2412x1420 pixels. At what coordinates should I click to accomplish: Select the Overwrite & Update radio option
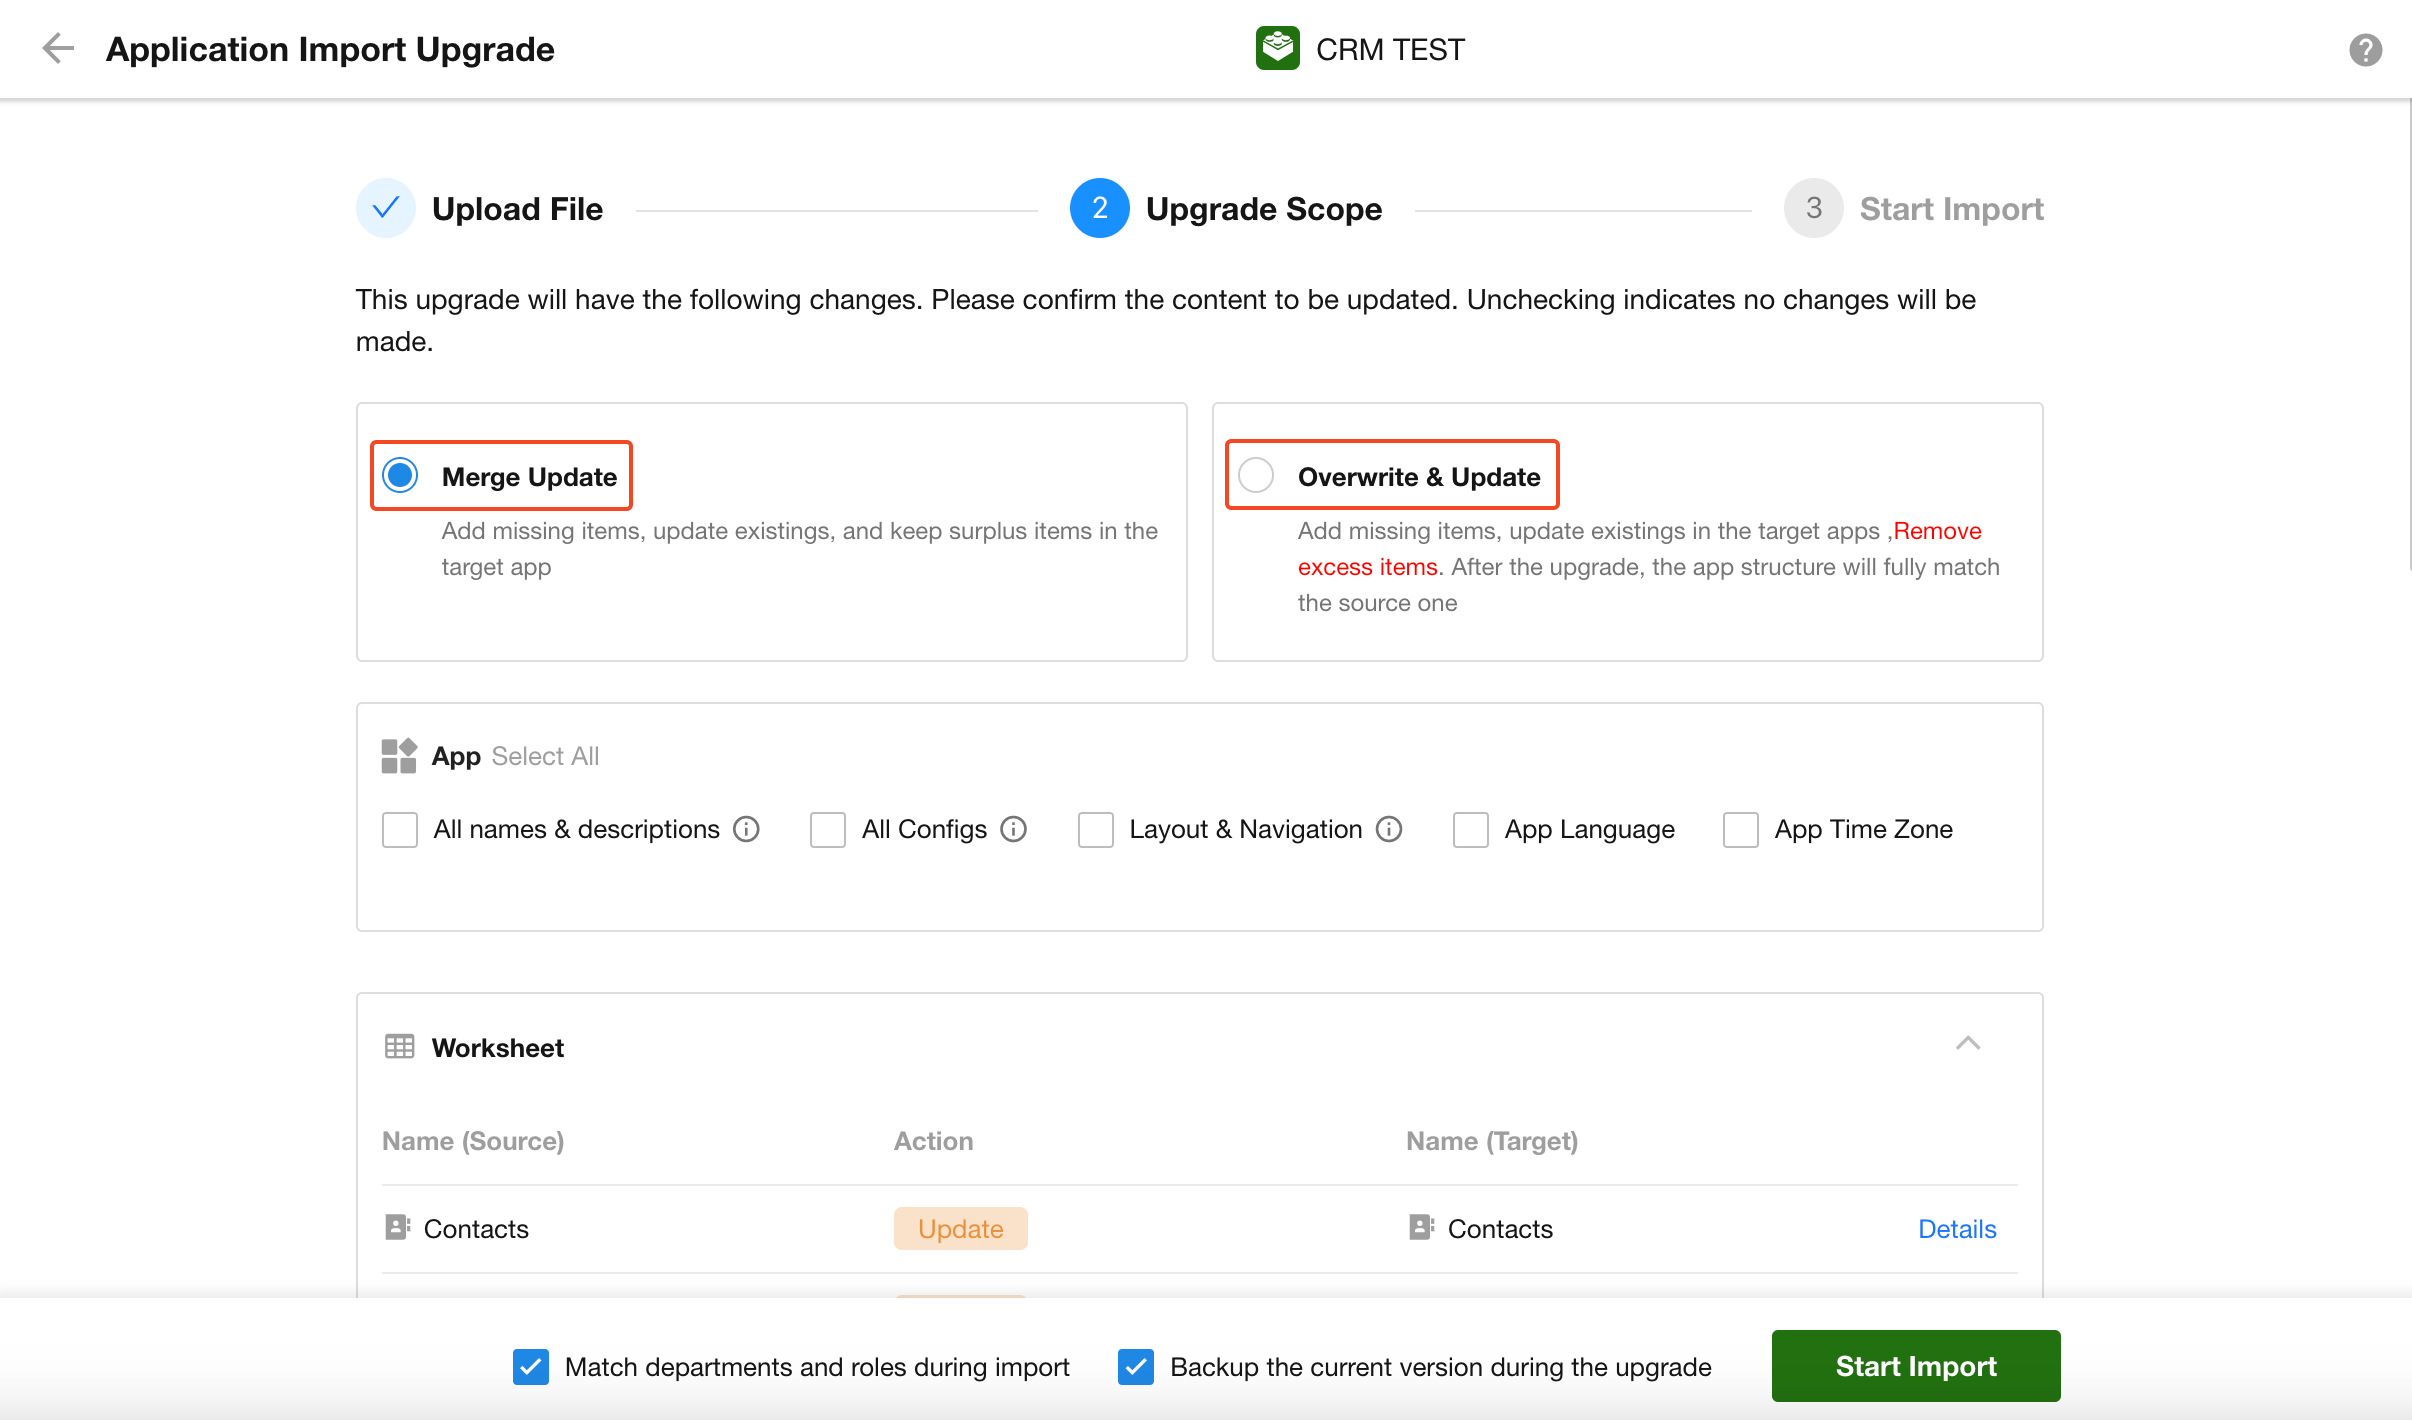1256,475
